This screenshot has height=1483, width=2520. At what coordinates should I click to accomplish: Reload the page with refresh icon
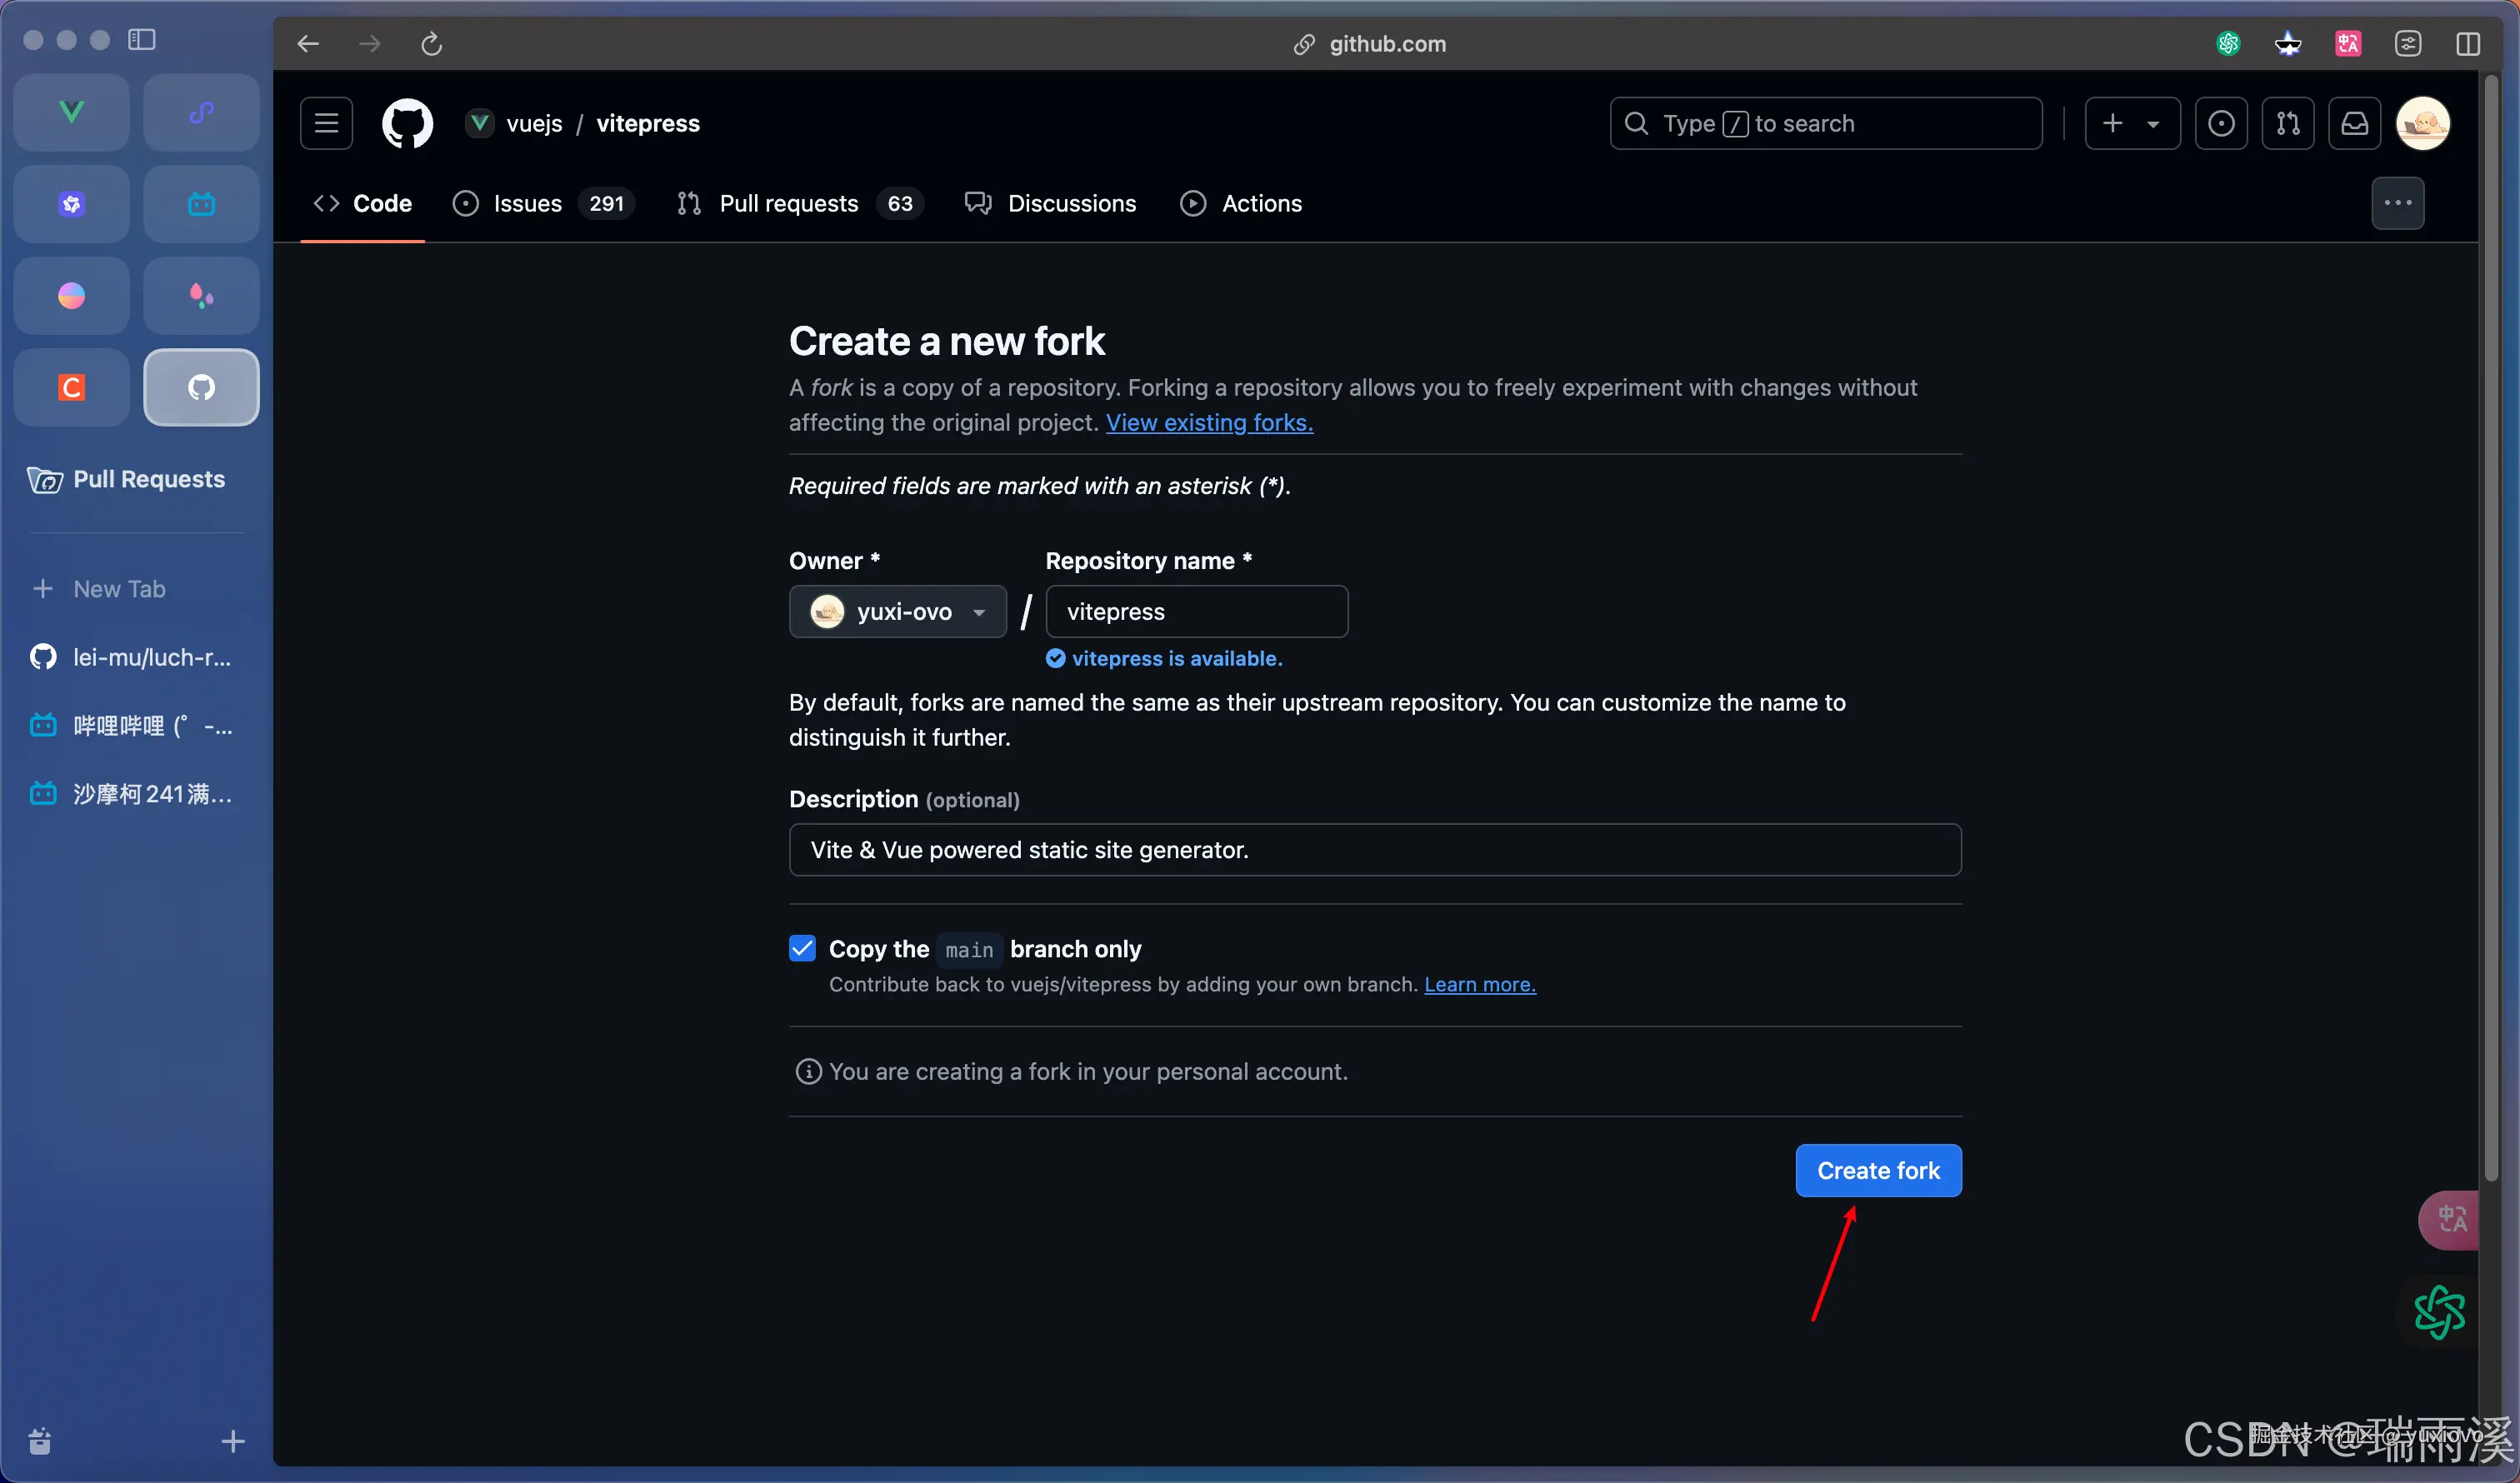431,44
